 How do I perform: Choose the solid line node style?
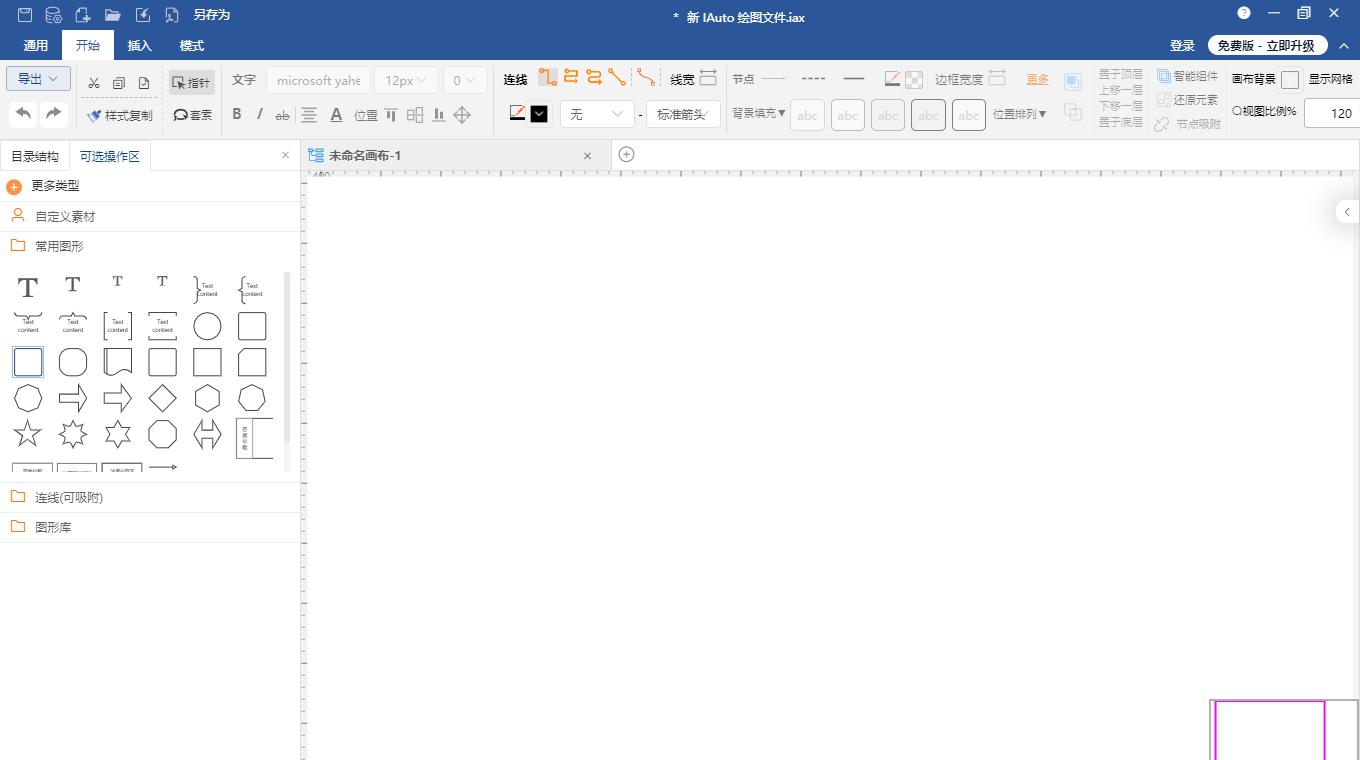pyautogui.click(x=854, y=78)
